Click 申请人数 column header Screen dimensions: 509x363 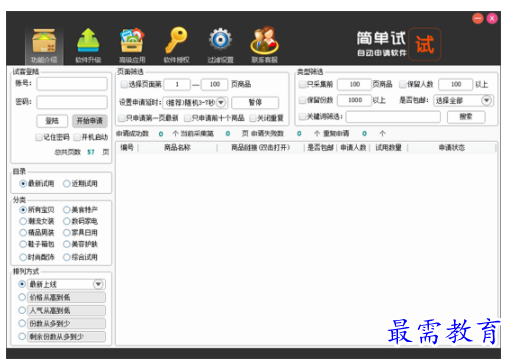[x=353, y=148]
